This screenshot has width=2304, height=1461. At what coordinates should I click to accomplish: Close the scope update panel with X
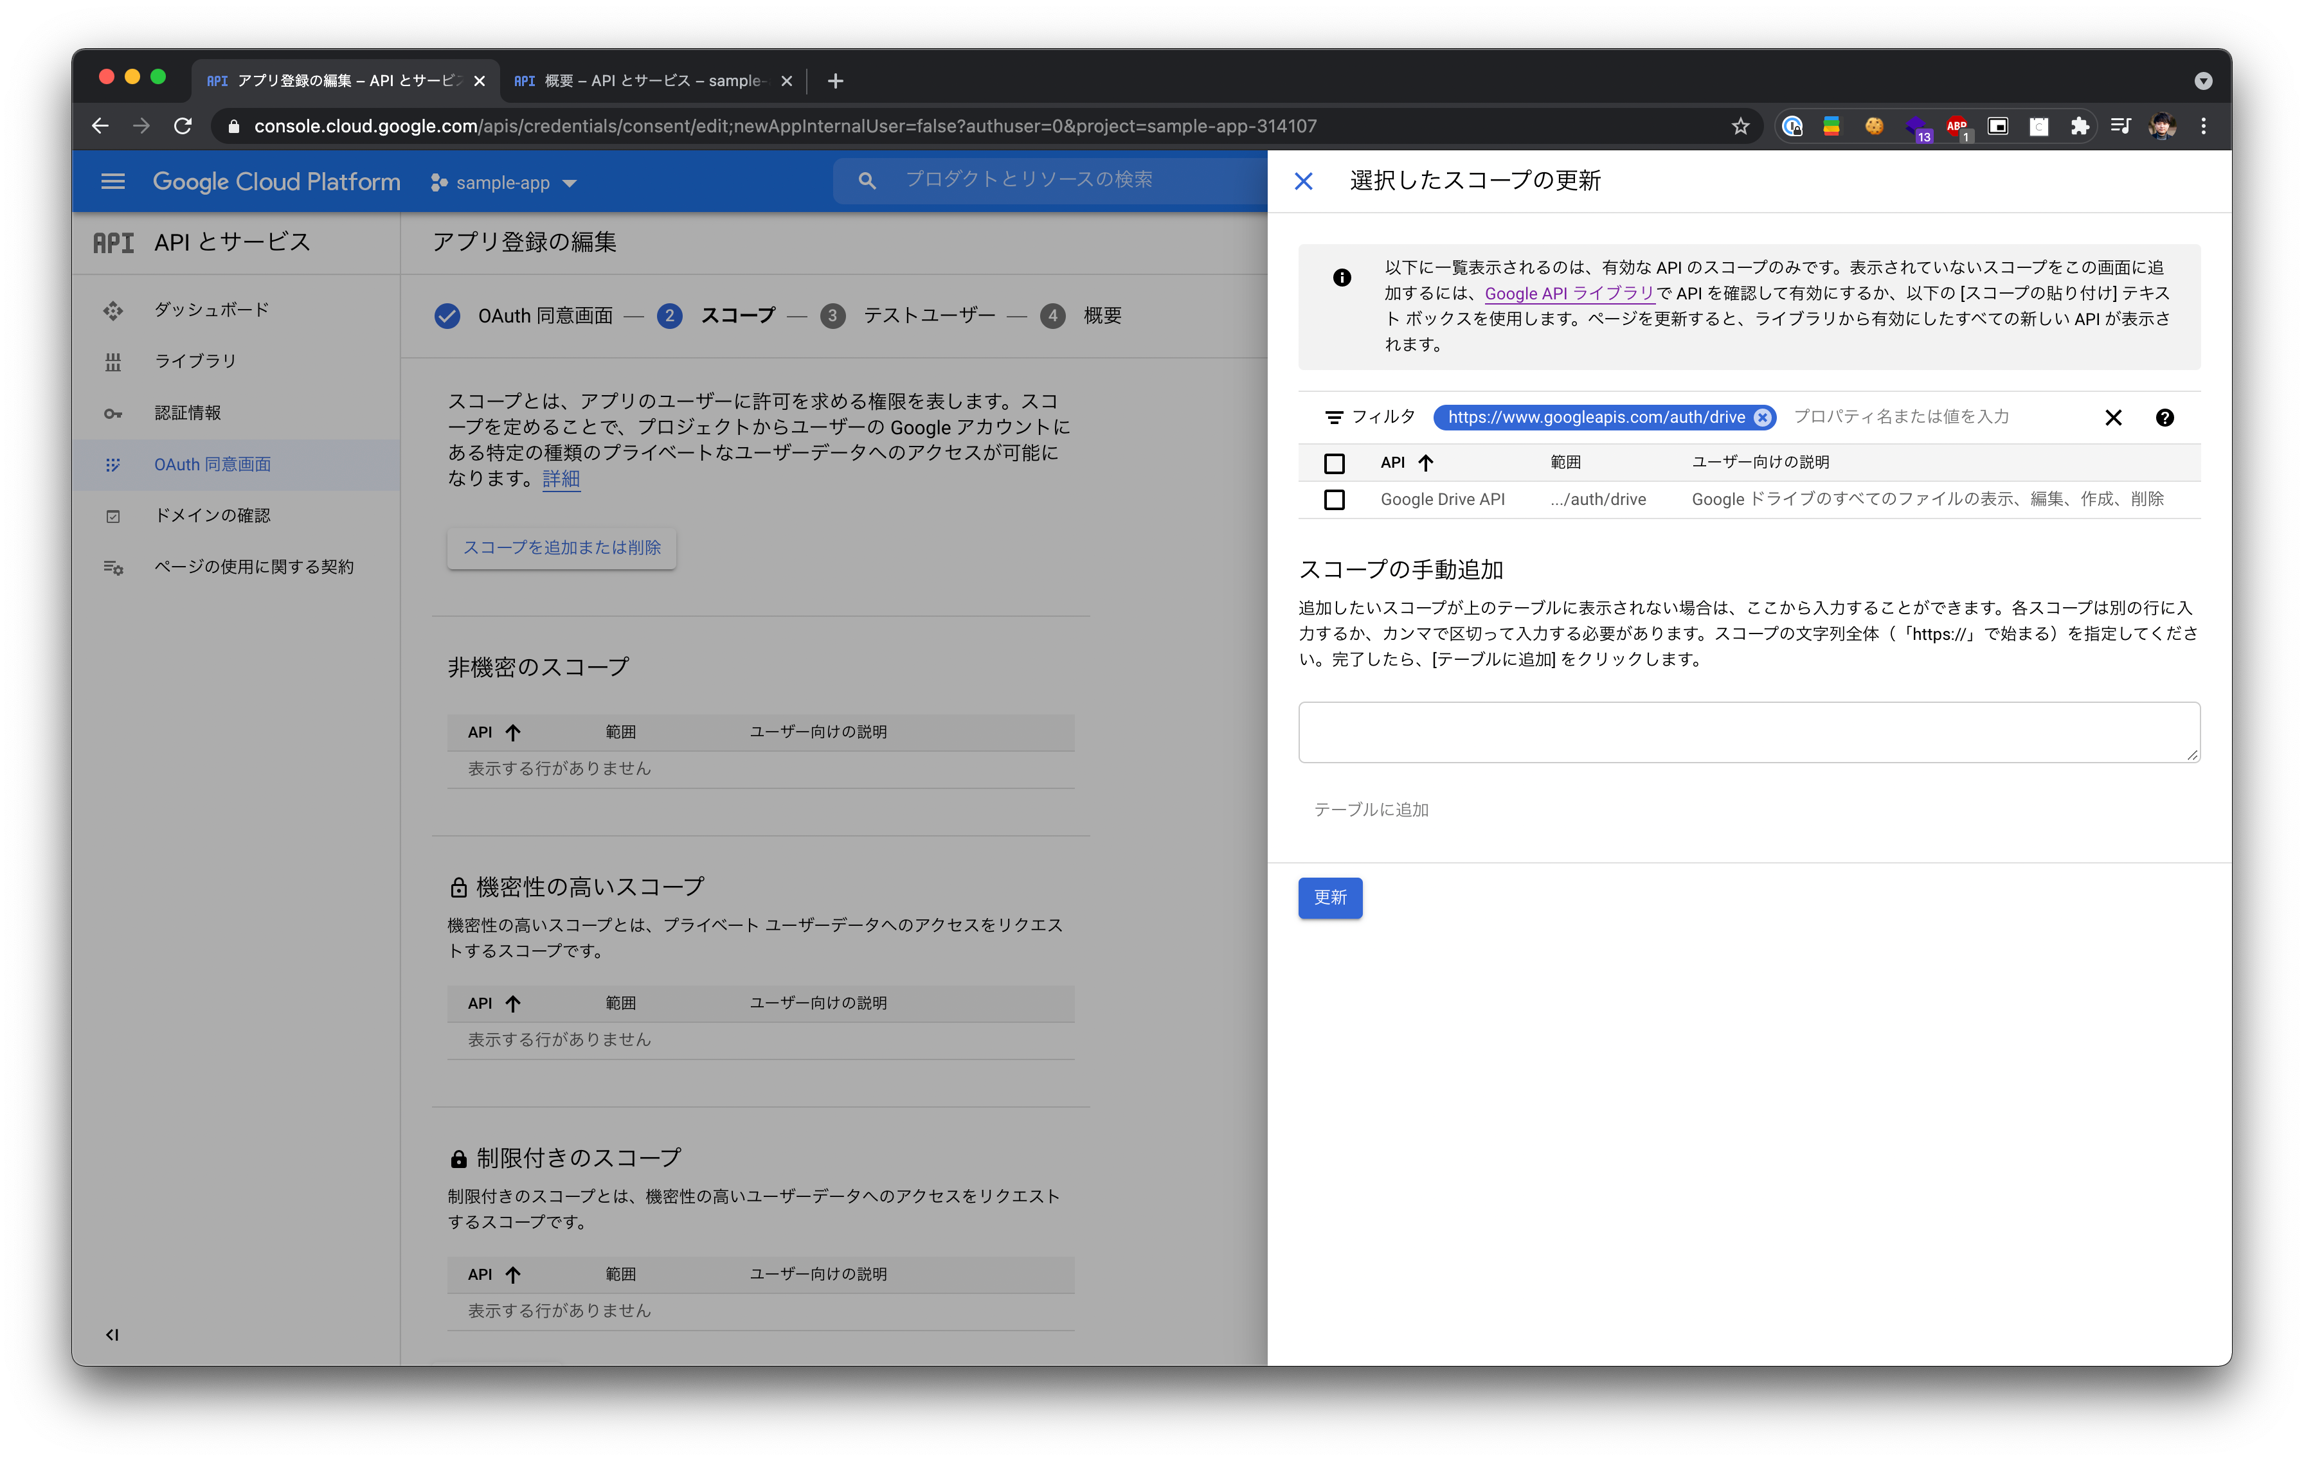click(1303, 181)
